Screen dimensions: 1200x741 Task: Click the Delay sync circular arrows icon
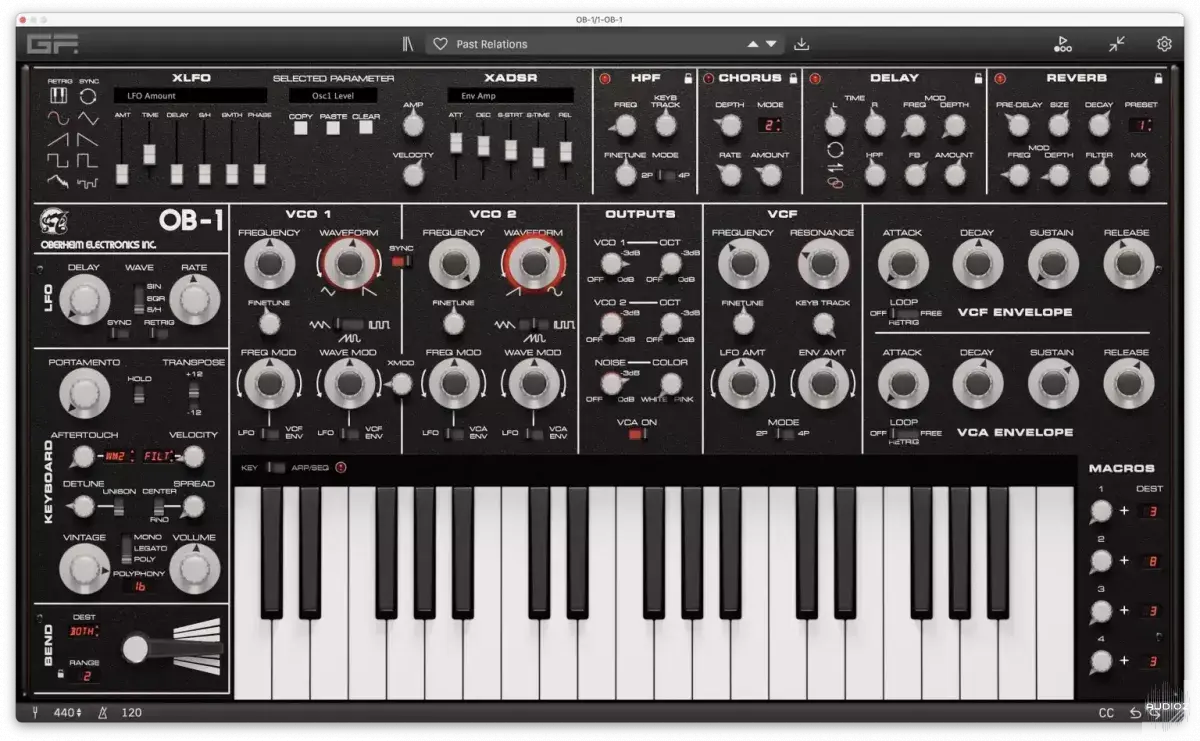click(835, 149)
